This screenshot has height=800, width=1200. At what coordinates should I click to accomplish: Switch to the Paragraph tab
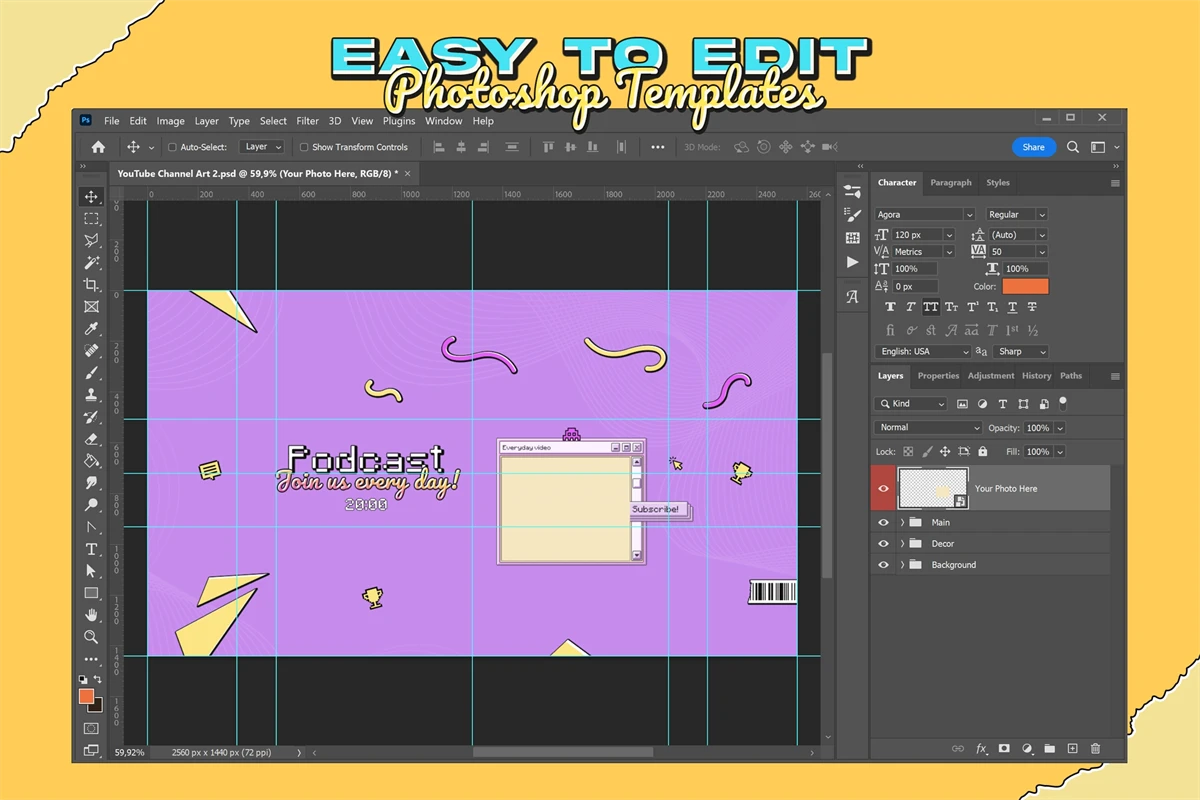[x=950, y=183]
